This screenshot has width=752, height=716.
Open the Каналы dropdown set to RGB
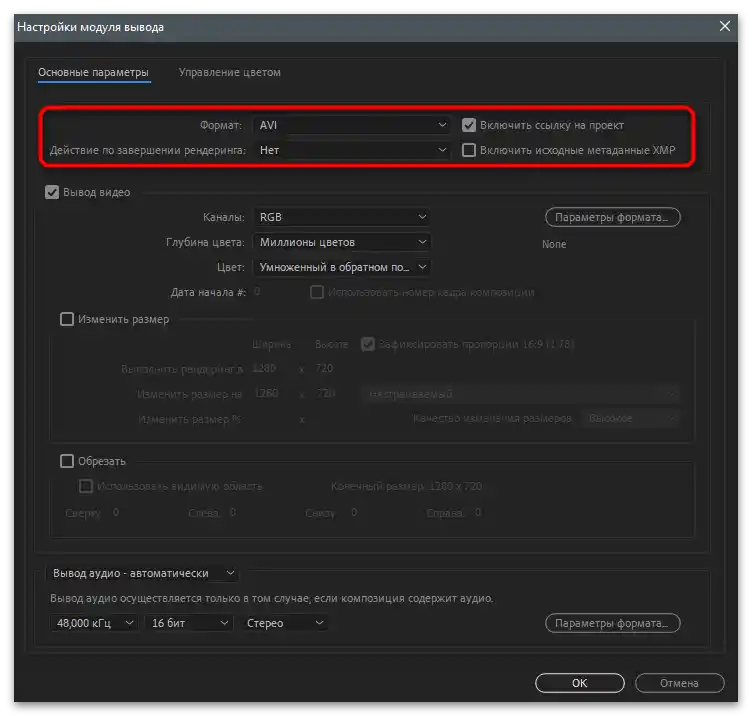[341, 217]
